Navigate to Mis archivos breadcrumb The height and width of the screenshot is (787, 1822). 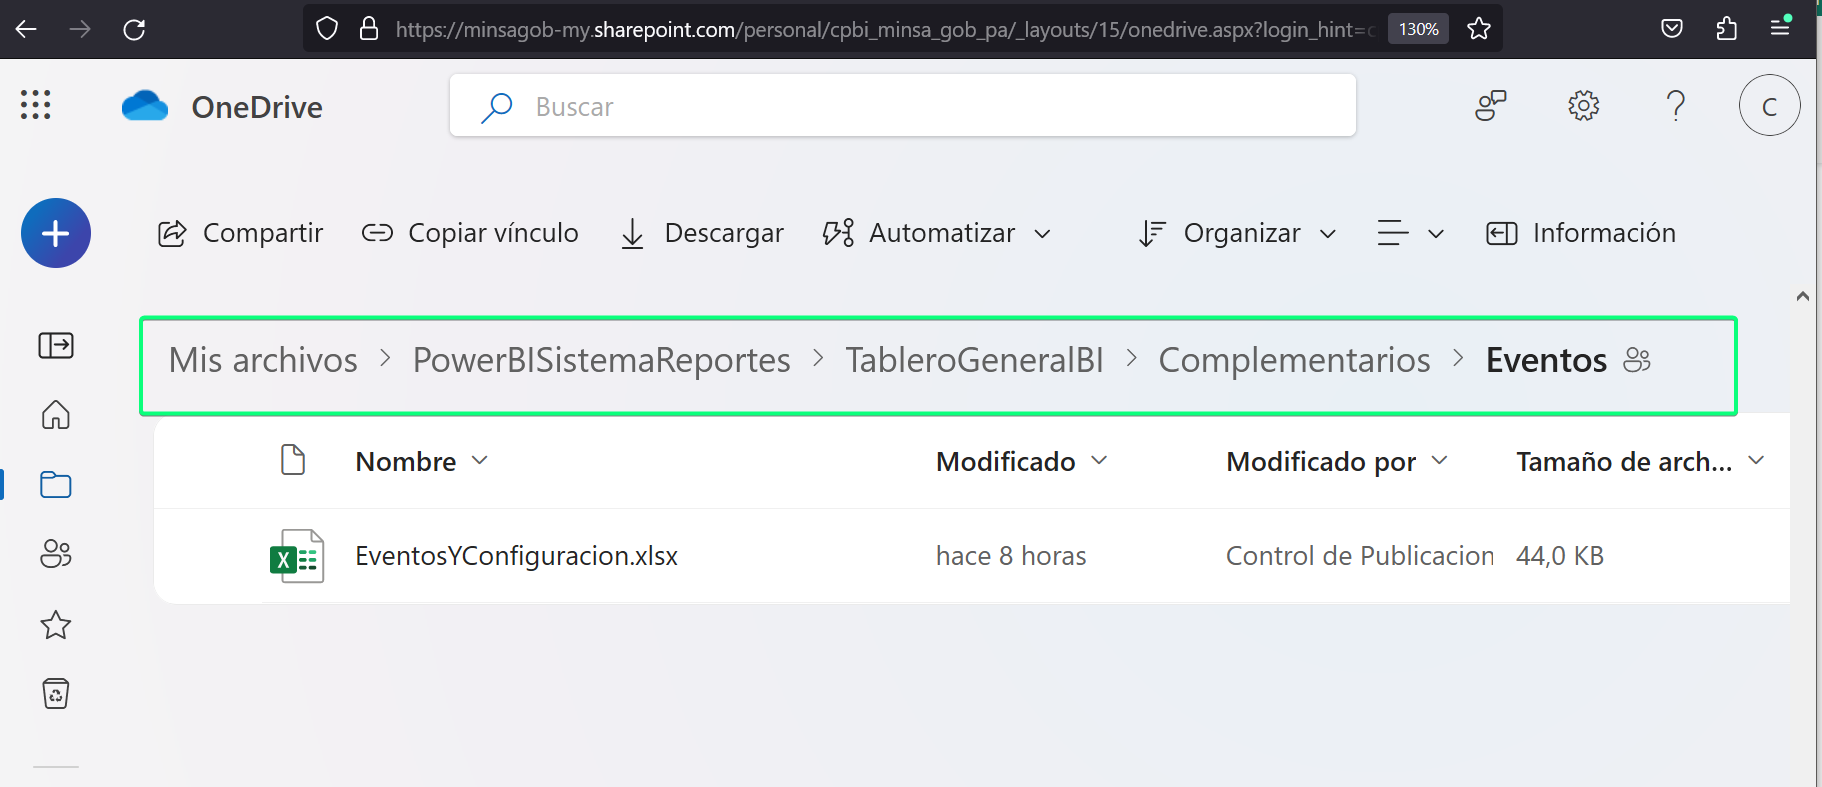pyautogui.click(x=263, y=360)
